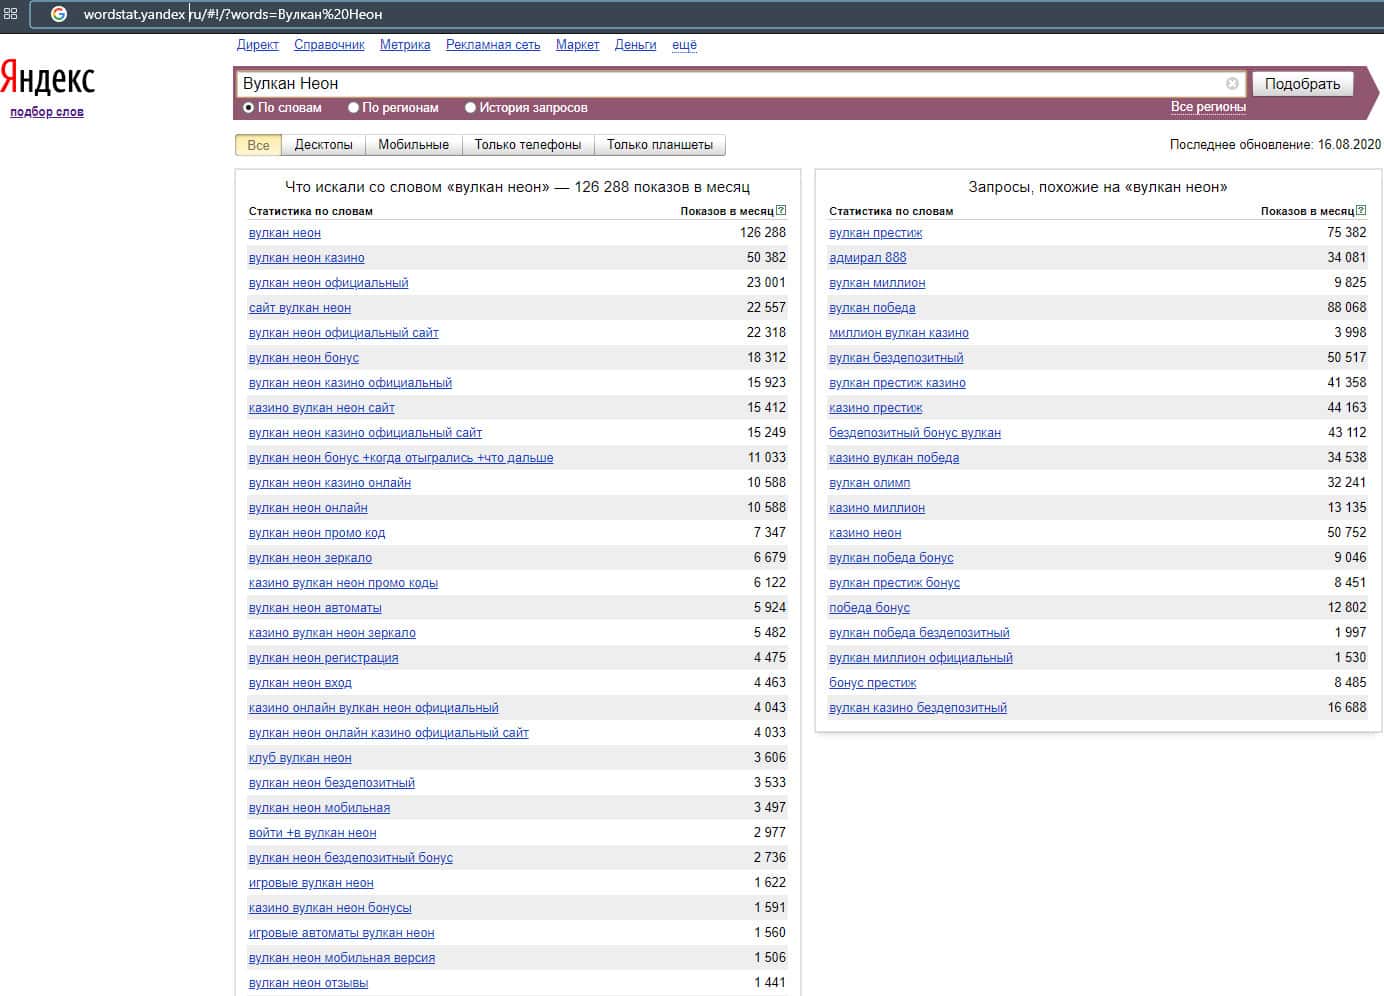This screenshot has width=1384, height=996.
Task: Open the "Все регионы" region selector
Action: point(1208,107)
